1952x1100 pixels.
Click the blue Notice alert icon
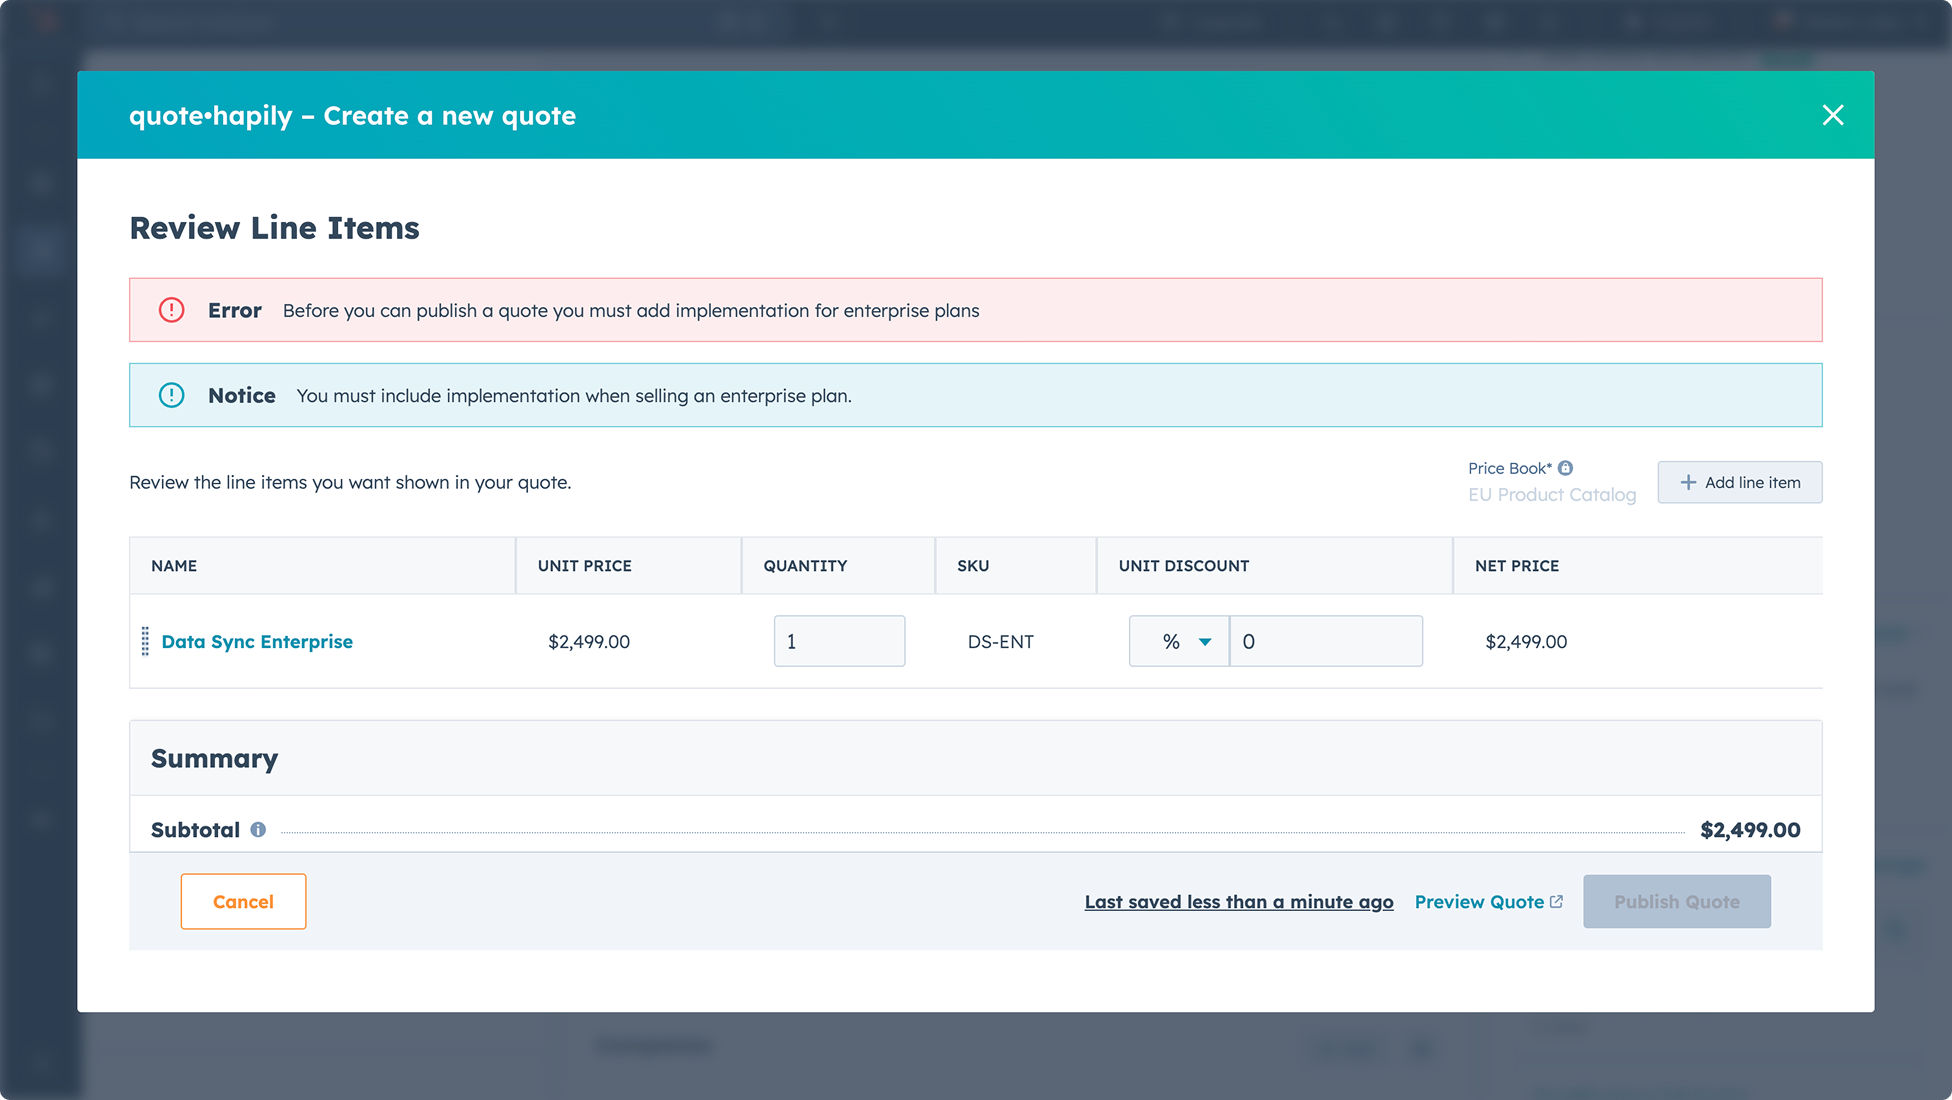[x=172, y=395]
